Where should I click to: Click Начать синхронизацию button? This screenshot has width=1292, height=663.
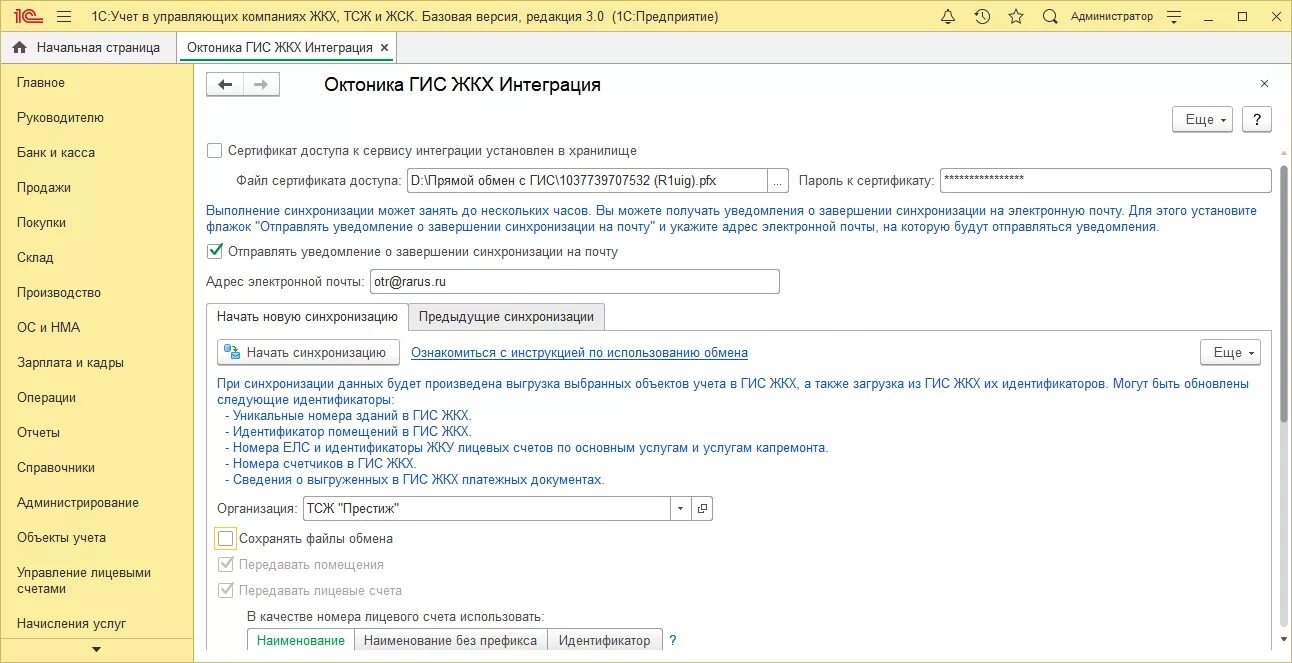[308, 352]
